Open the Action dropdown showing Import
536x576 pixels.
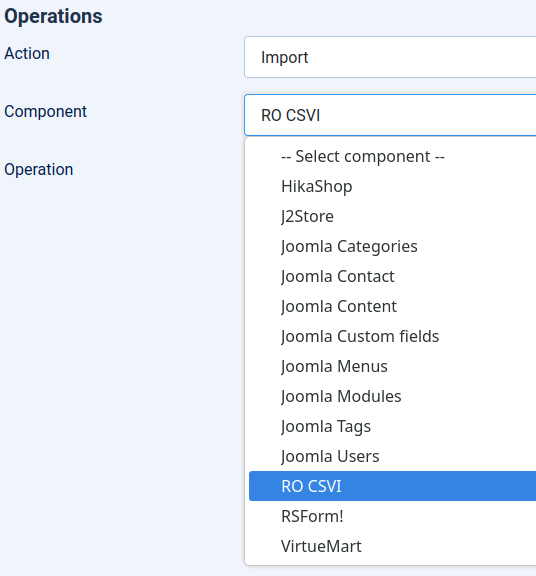point(390,57)
